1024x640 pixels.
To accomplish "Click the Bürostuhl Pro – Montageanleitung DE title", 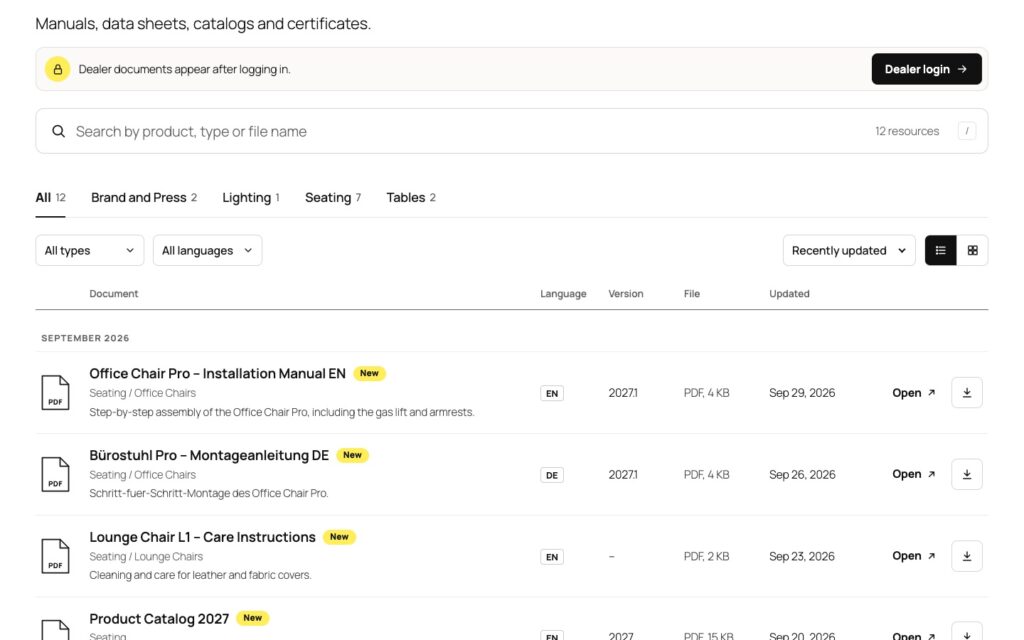I will pos(209,455).
